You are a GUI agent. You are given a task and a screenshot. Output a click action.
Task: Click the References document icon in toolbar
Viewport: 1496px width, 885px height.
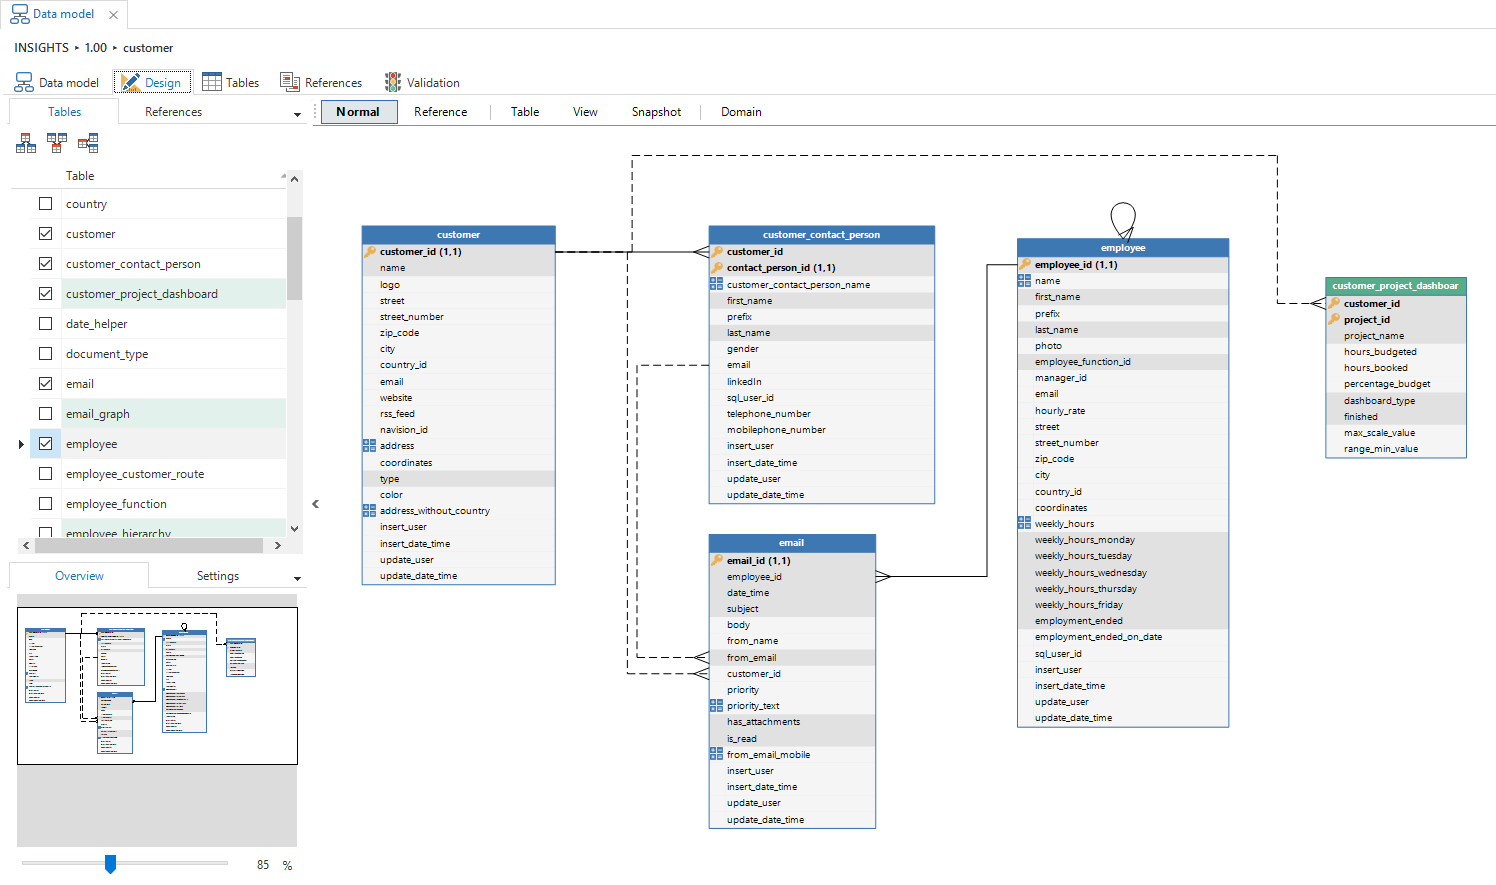(290, 82)
